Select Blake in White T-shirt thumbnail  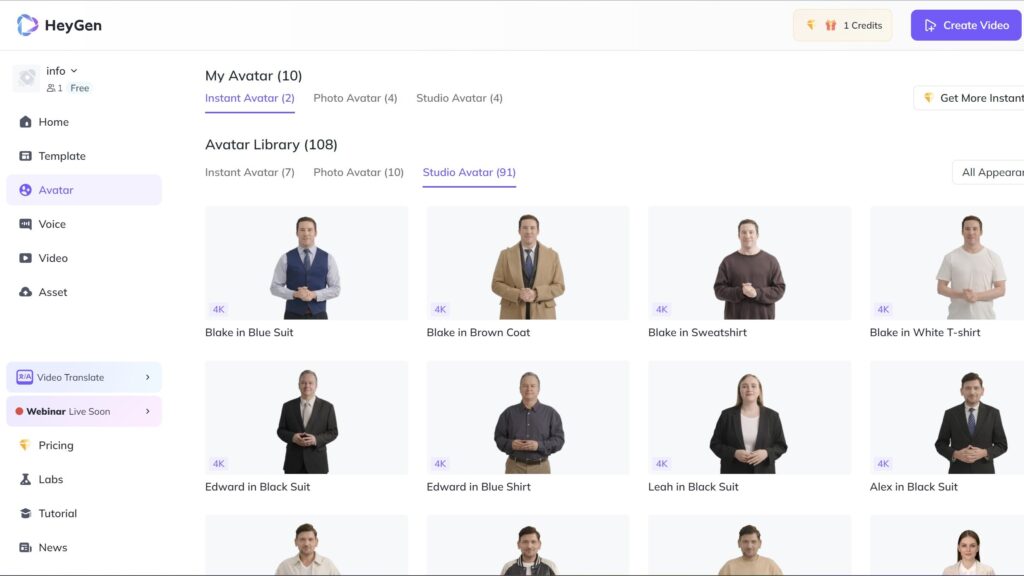click(947, 263)
